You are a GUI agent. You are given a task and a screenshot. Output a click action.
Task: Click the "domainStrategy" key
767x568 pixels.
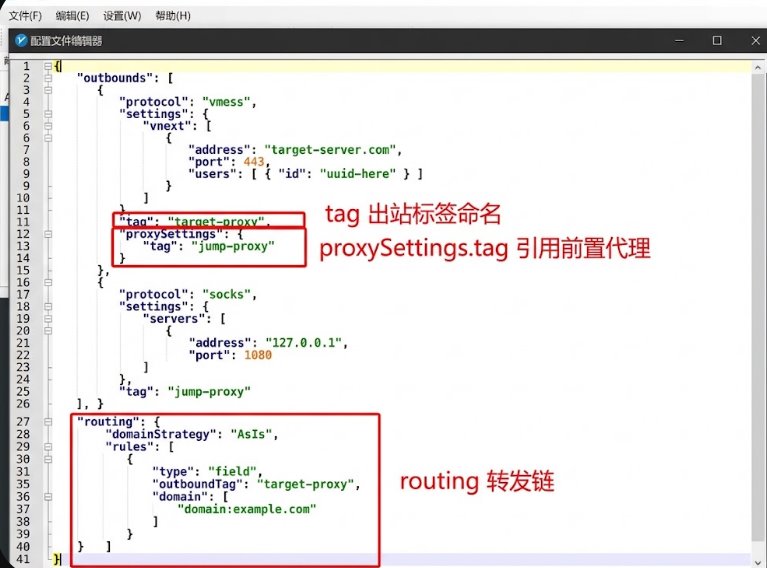(x=160, y=434)
